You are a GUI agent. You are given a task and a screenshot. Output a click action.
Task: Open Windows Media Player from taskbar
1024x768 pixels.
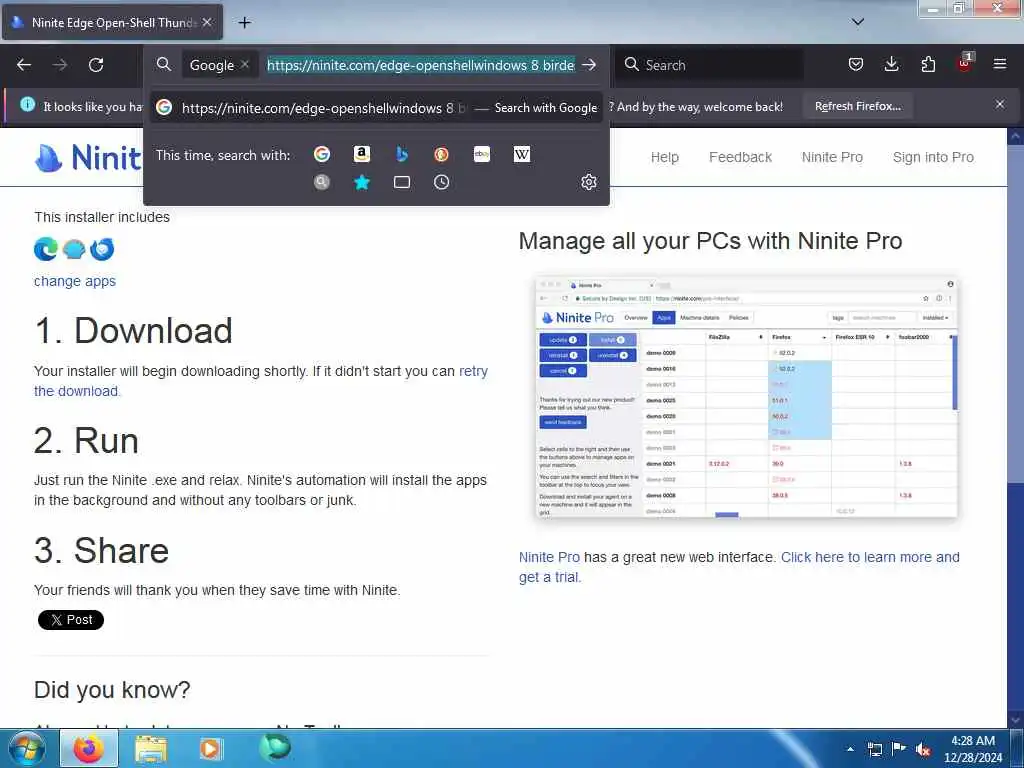coord(210,749)
